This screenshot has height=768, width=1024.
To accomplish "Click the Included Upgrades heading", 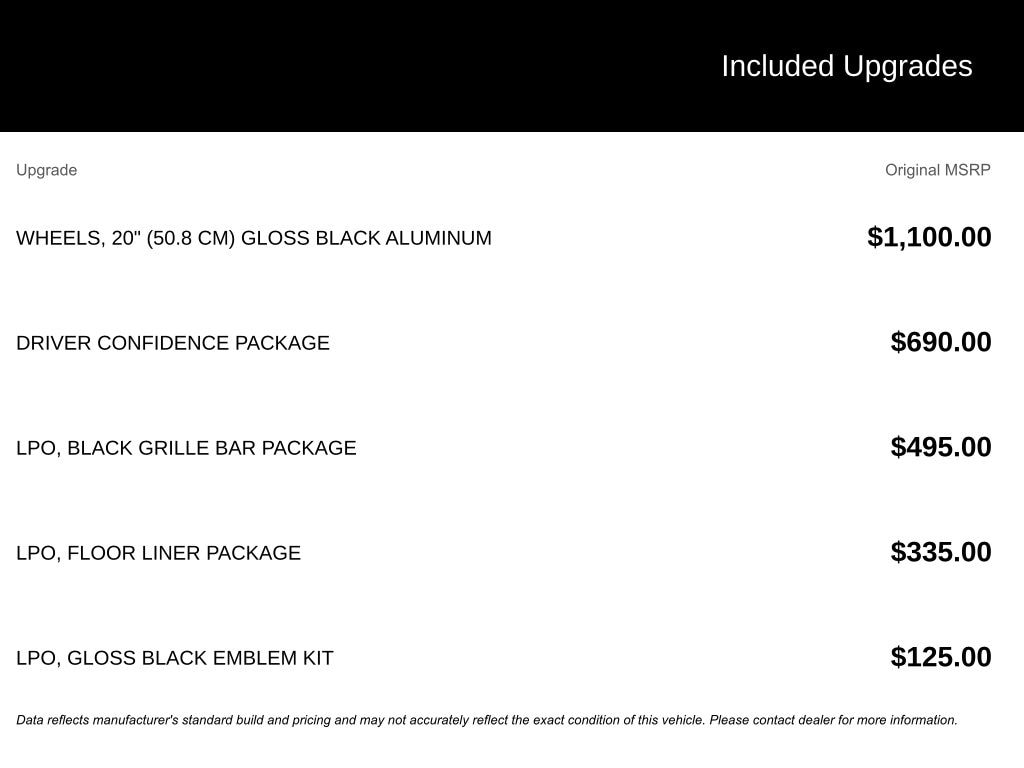I will point(846,66).
